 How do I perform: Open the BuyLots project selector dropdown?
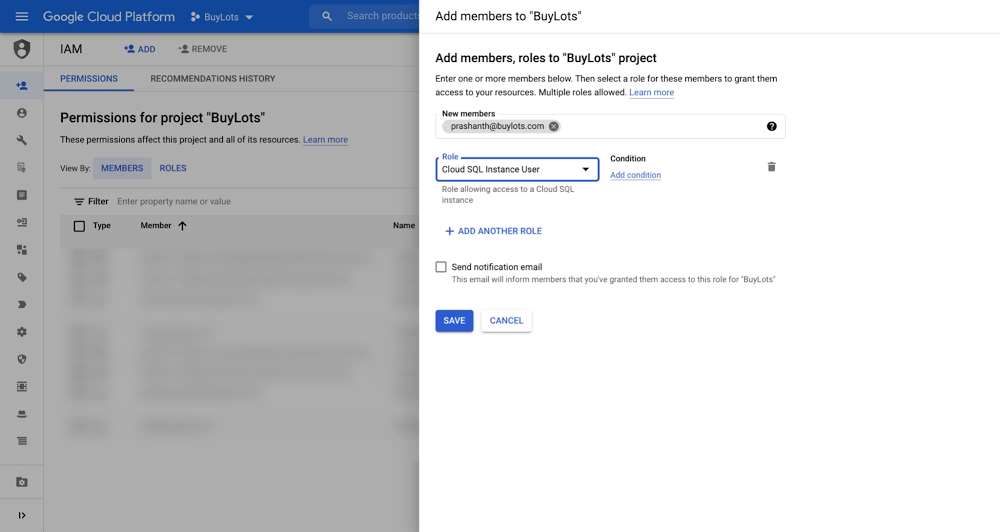click(x=222, y=17)
